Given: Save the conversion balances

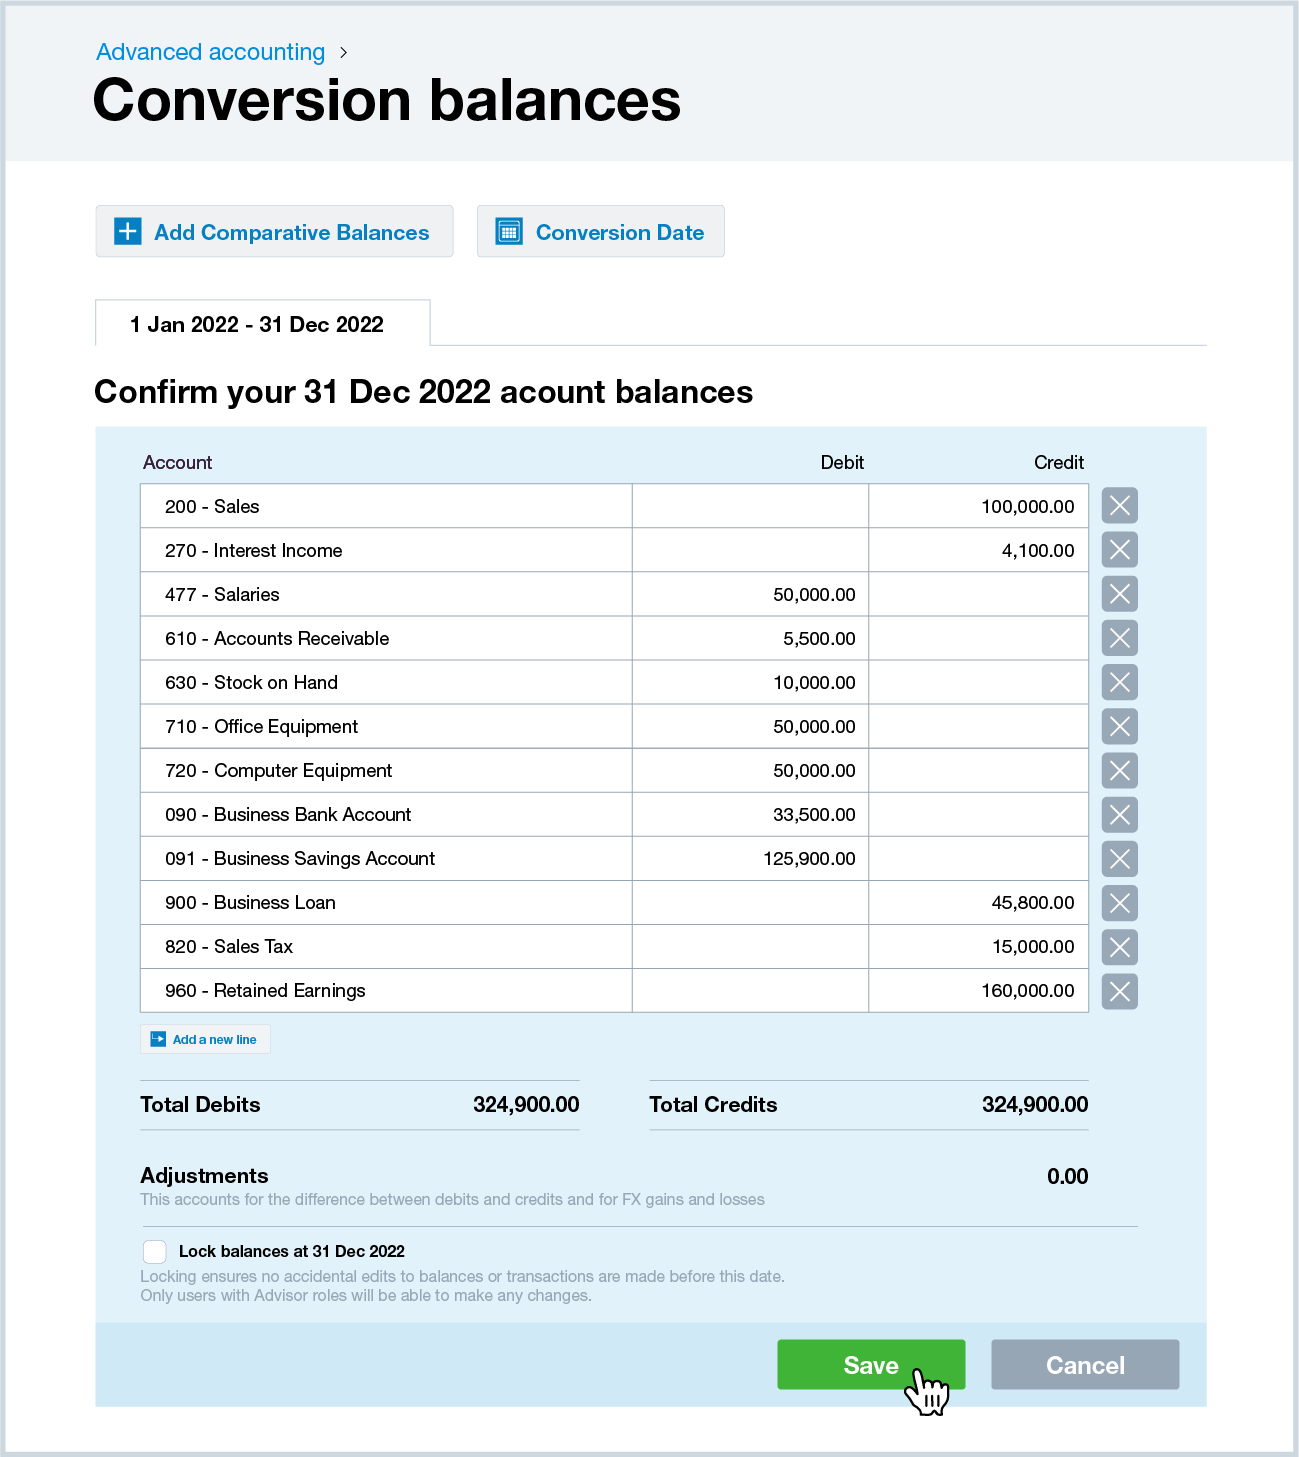Looking at the screenshot, I should tap(870, 1364).
